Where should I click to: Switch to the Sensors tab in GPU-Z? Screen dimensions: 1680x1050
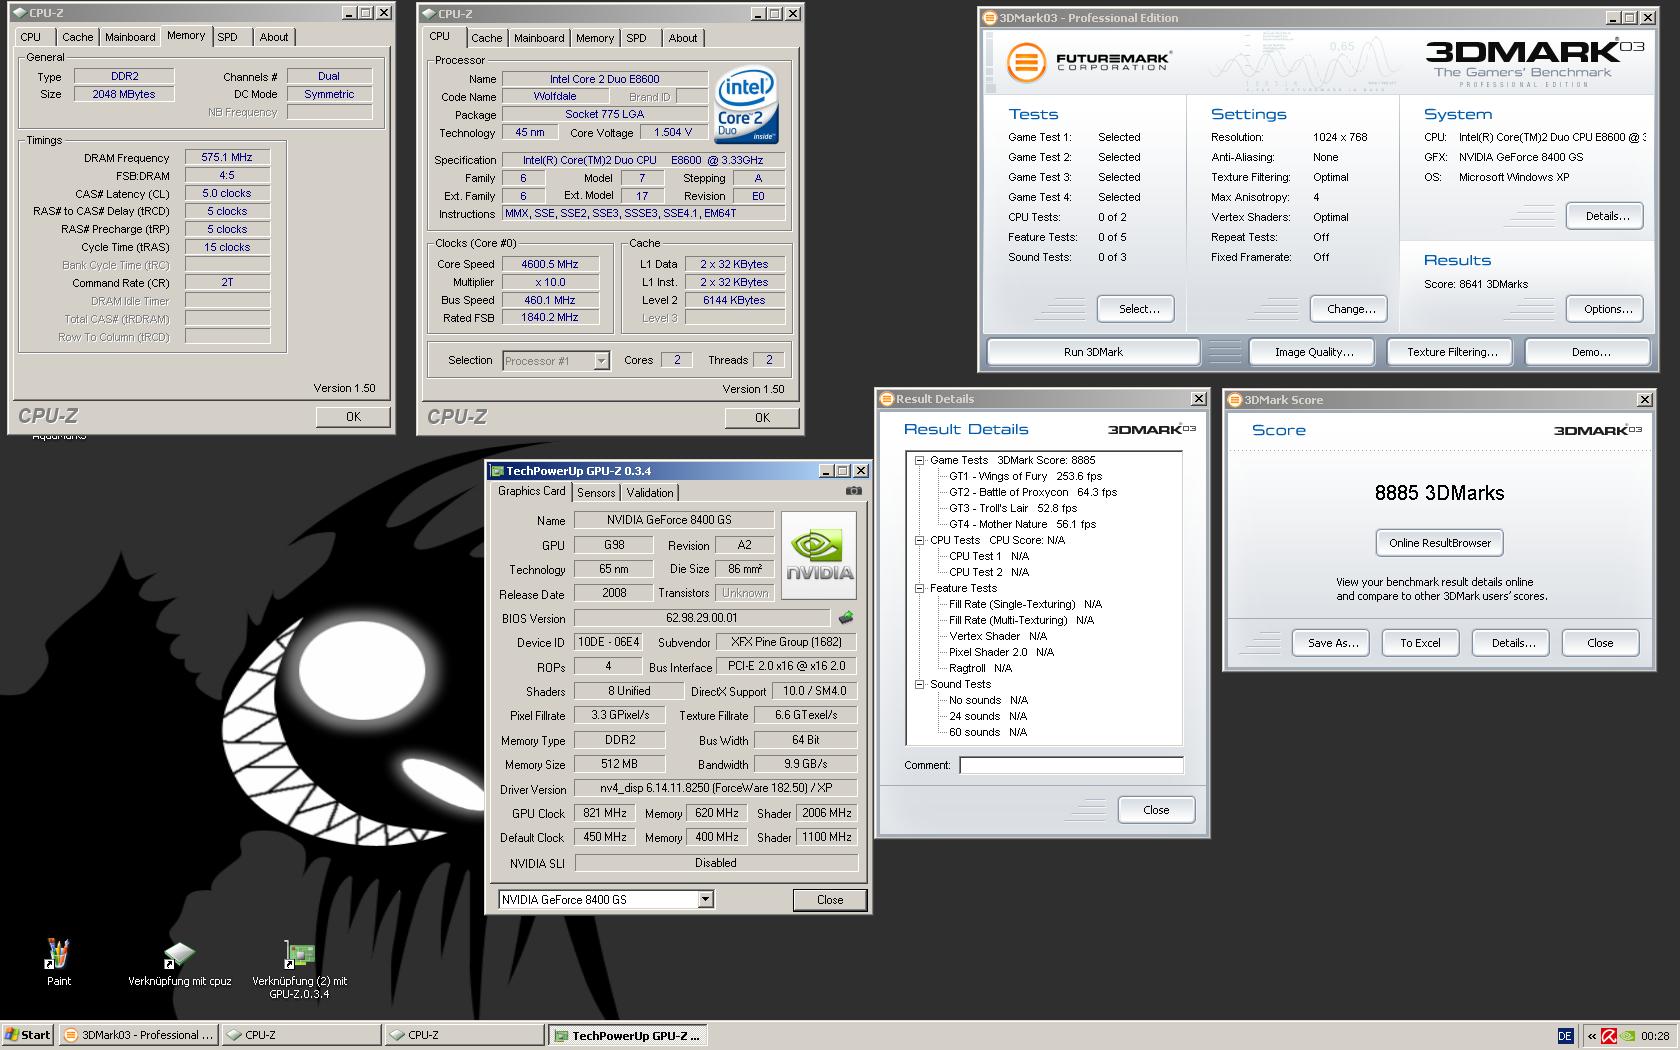[x=596, y=493]
